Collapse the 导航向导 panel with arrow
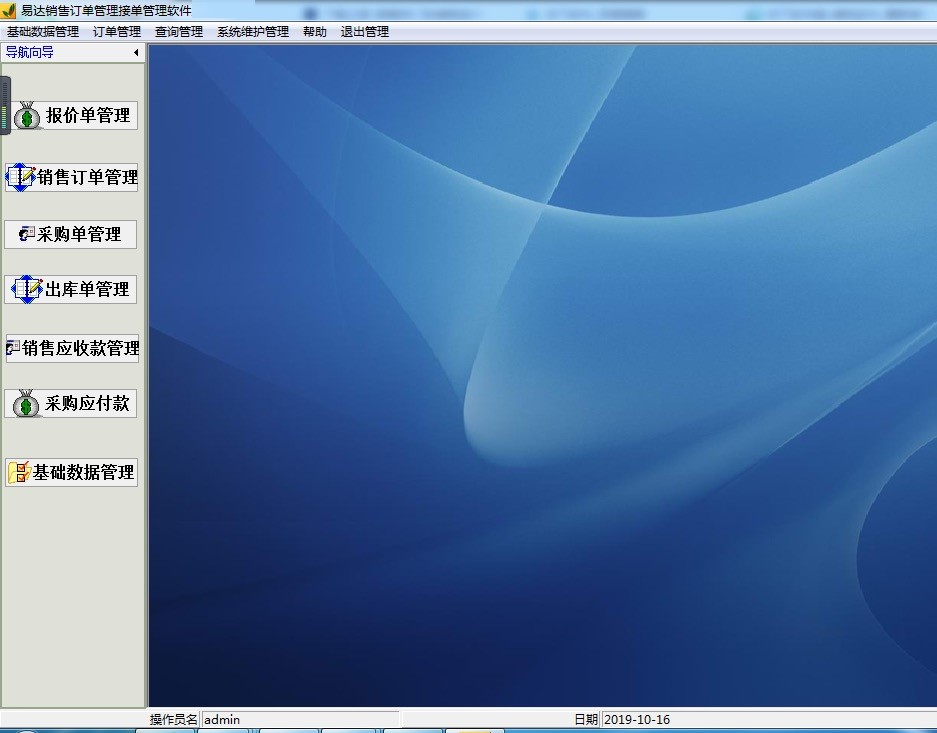The width and height of the screenshot is (937, 733). click(x=136, y=52)
